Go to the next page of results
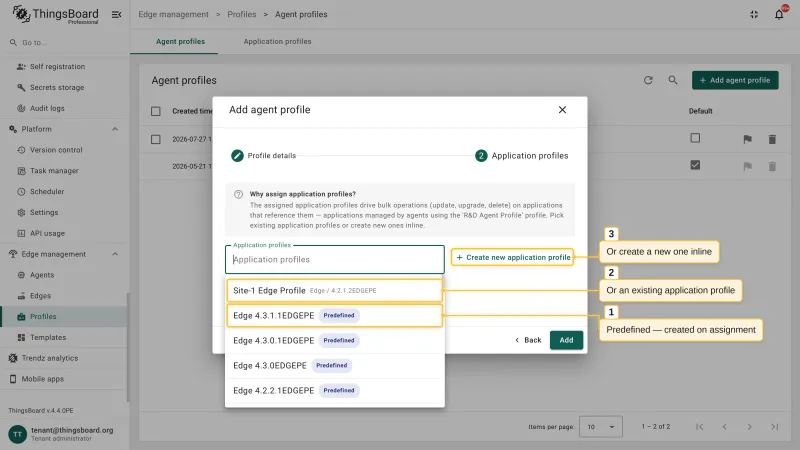The width and height of the screenshot is (800, 450). 749,427
